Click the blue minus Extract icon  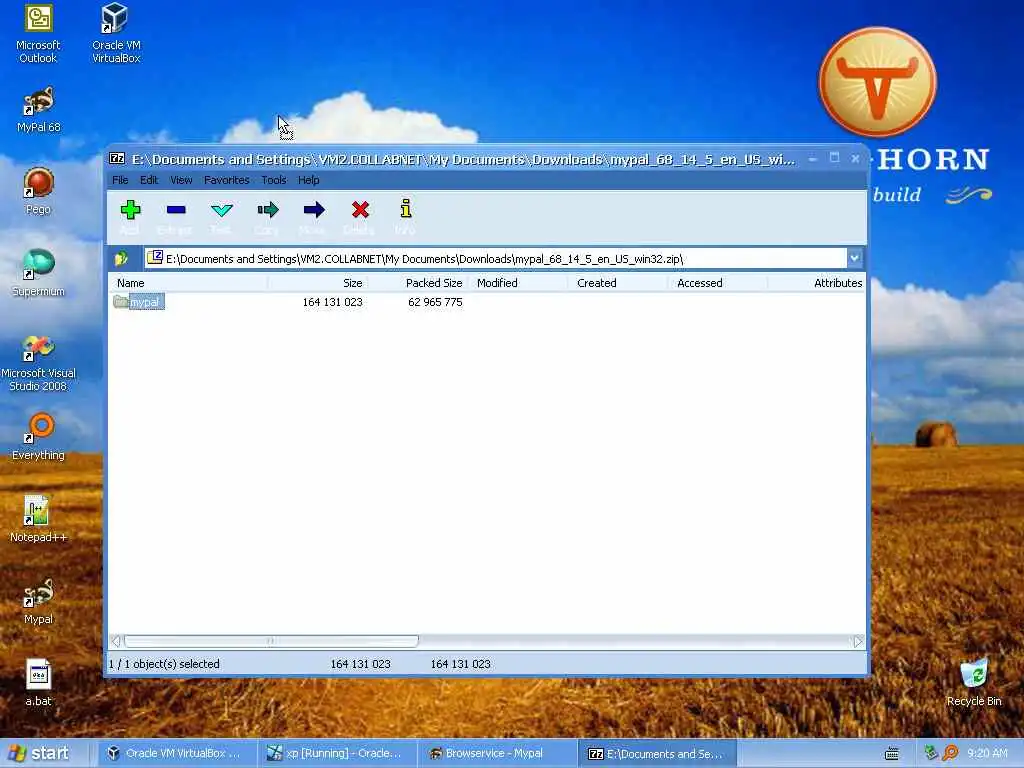[176, 210]
